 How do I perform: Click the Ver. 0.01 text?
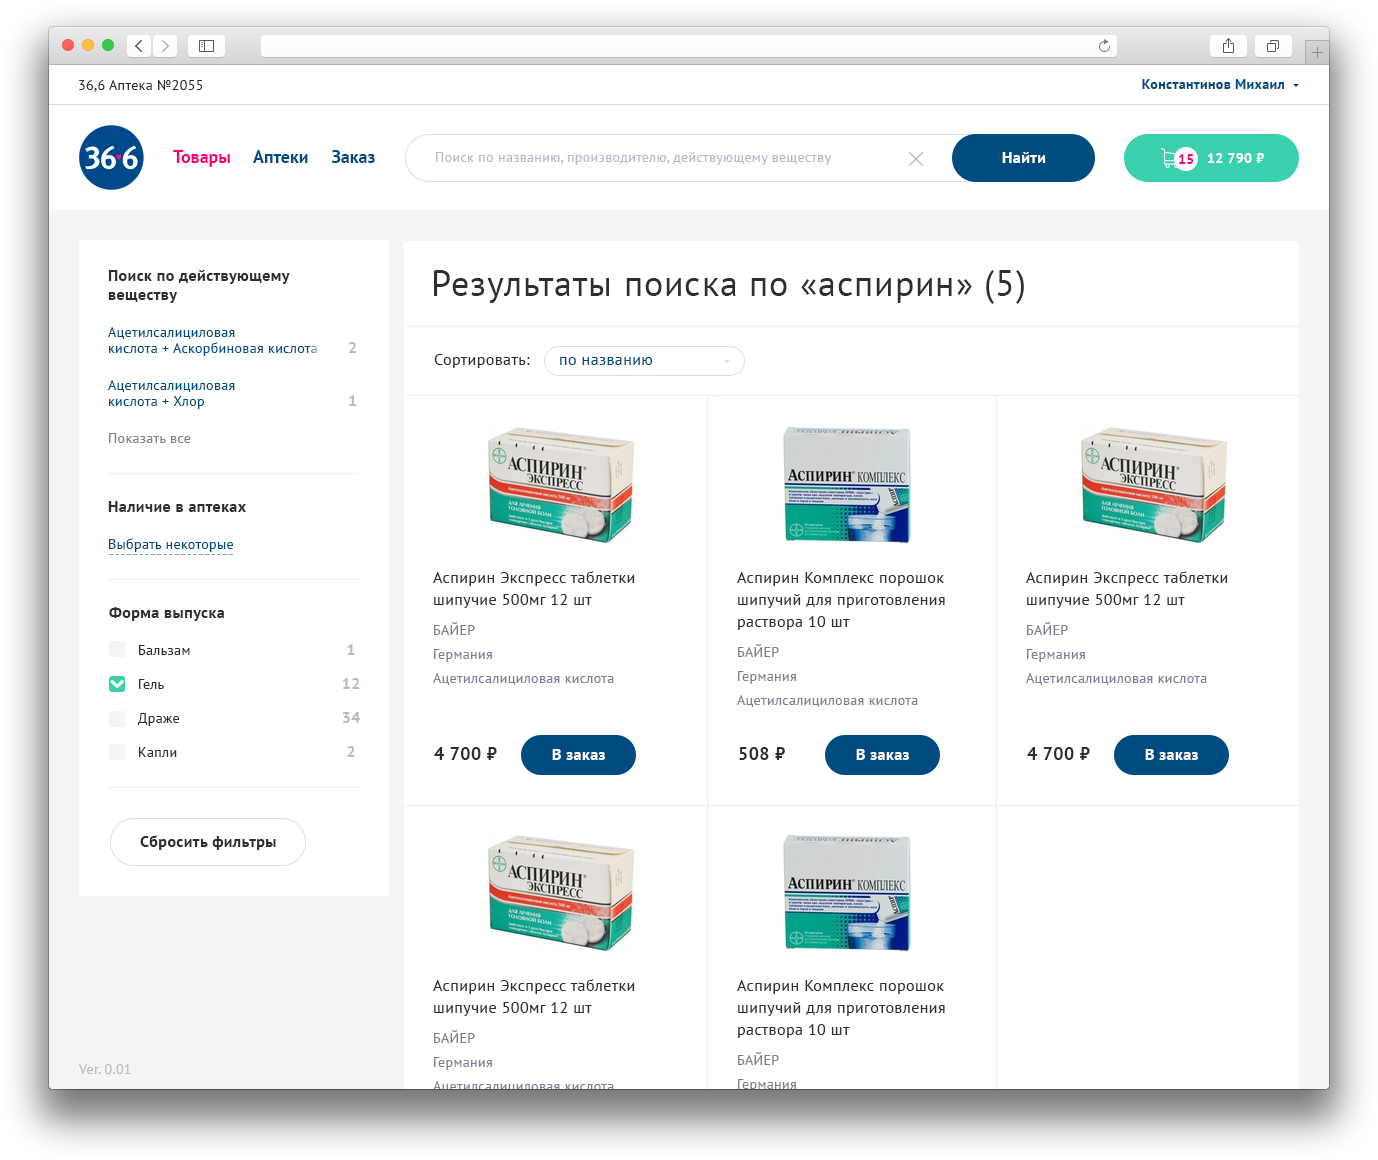click(105, 1069)
